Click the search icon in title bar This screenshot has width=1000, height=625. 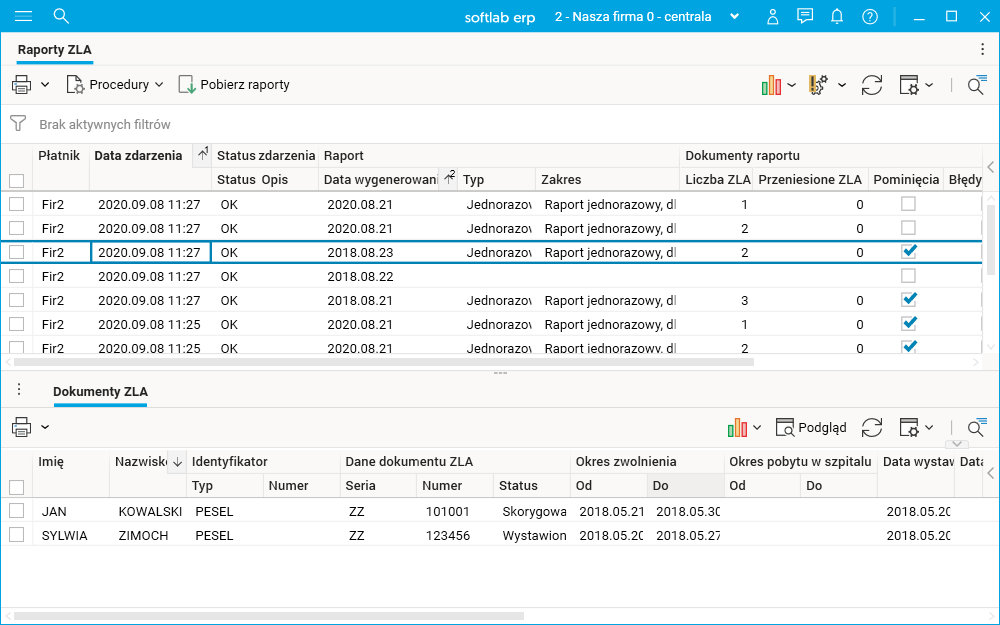click(x=61, y=16)
